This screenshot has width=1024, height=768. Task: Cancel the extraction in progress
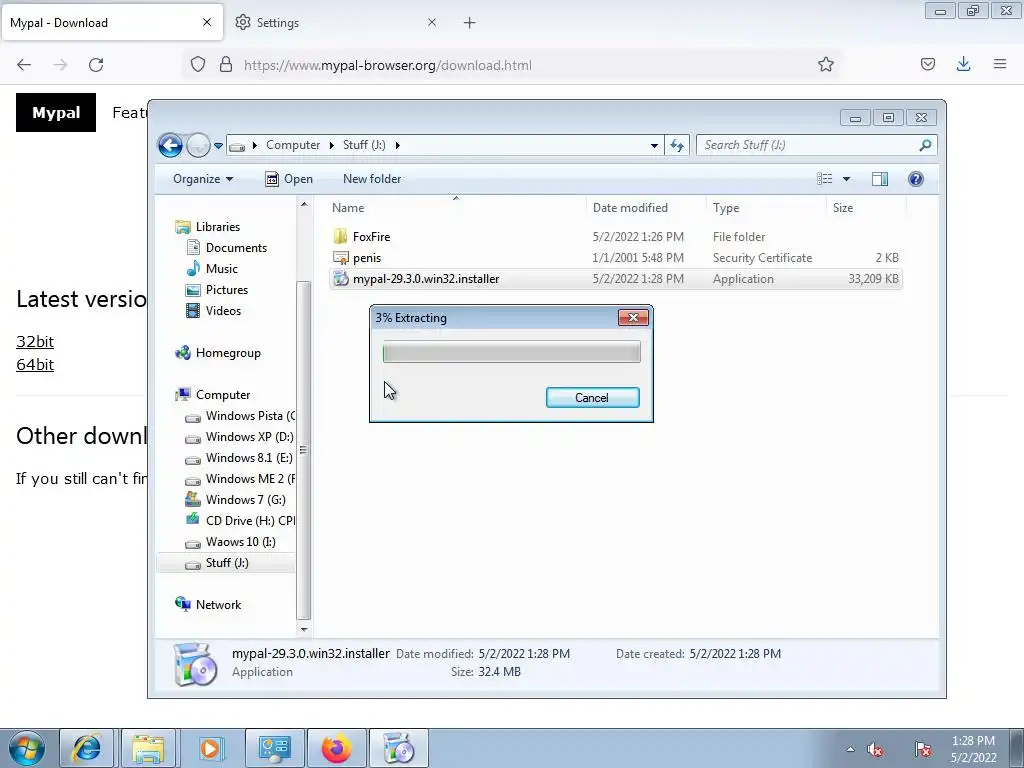click(592, 398)
